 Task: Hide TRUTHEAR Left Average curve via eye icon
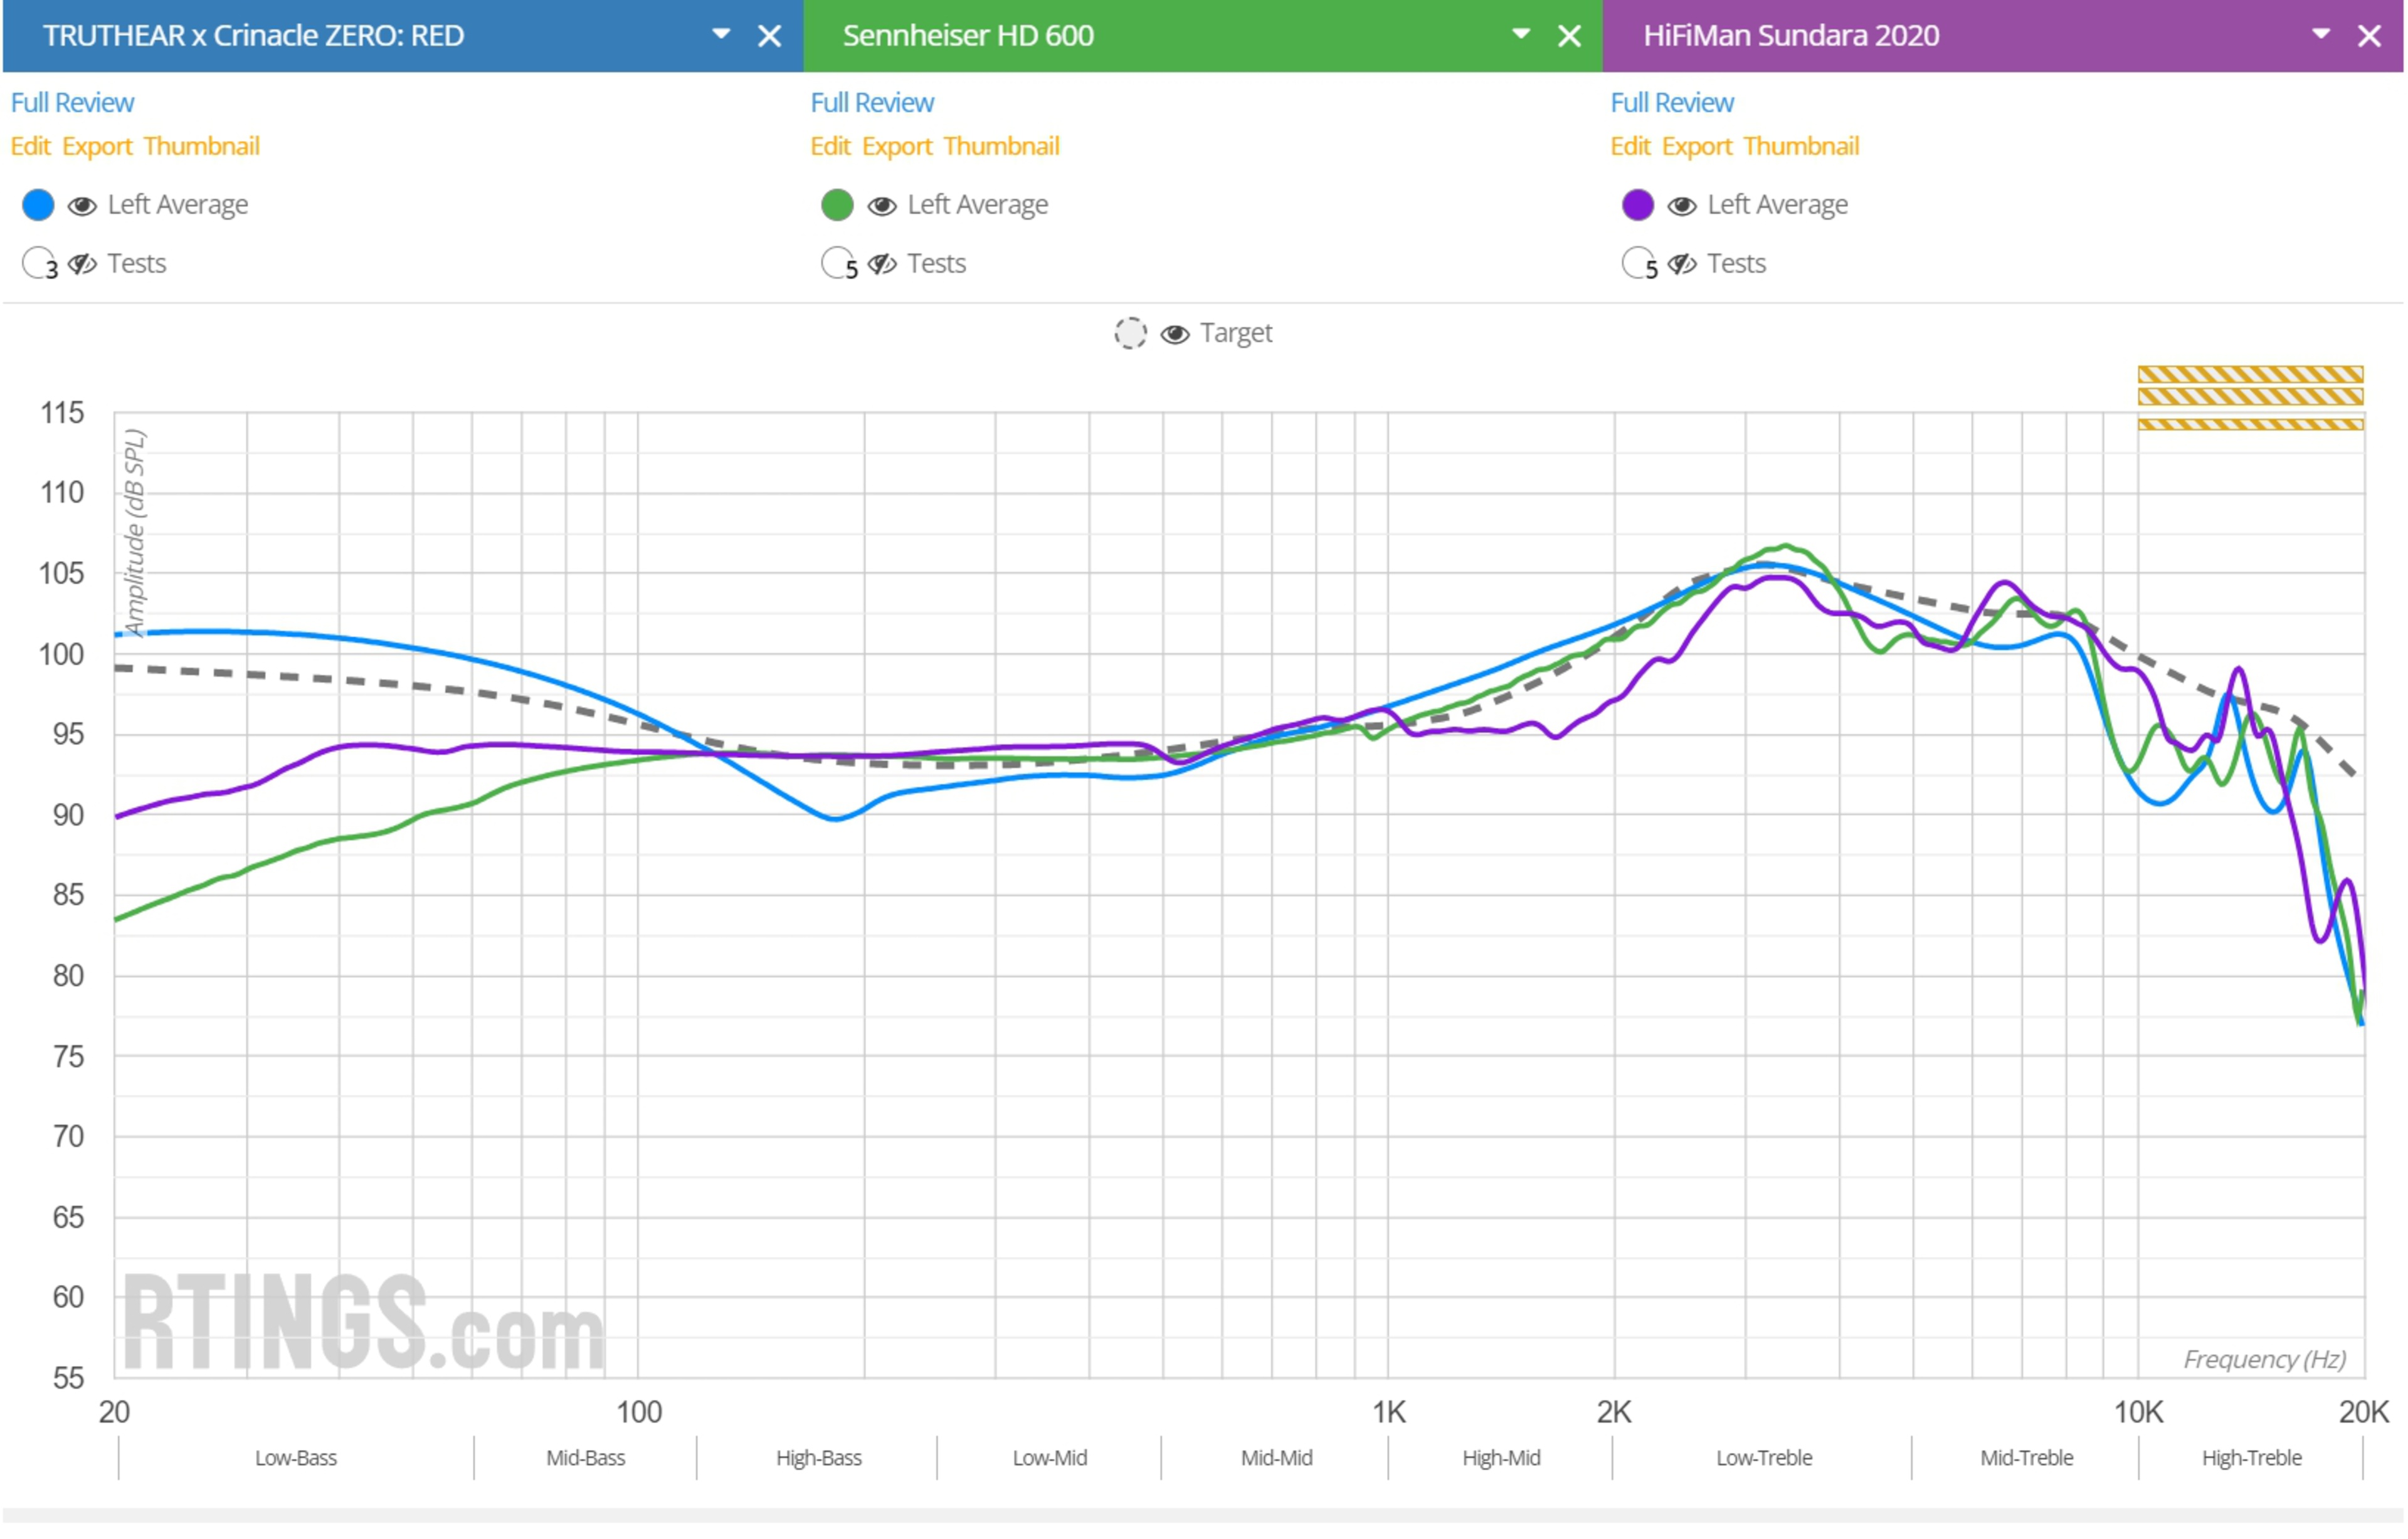click(x=82, y=206)
